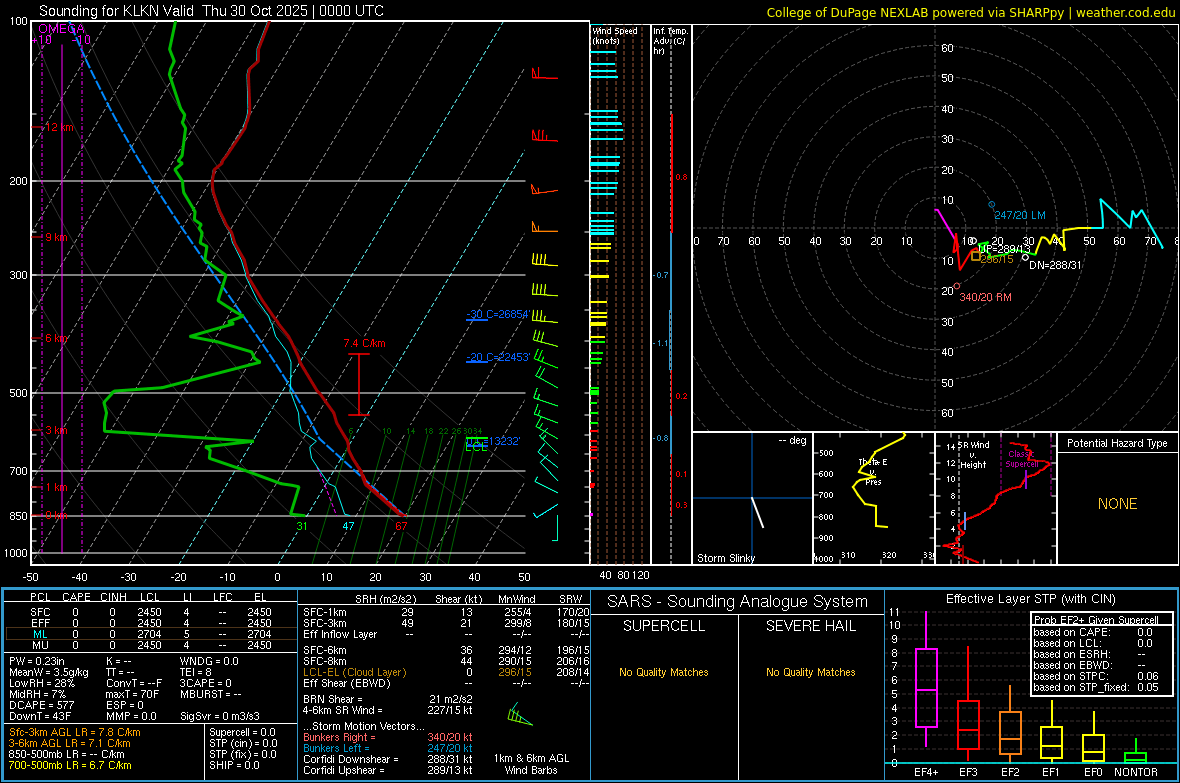Click the yellow NONE hazard type
Viewport: 1180px width, 783px height.
(1118, 504)
